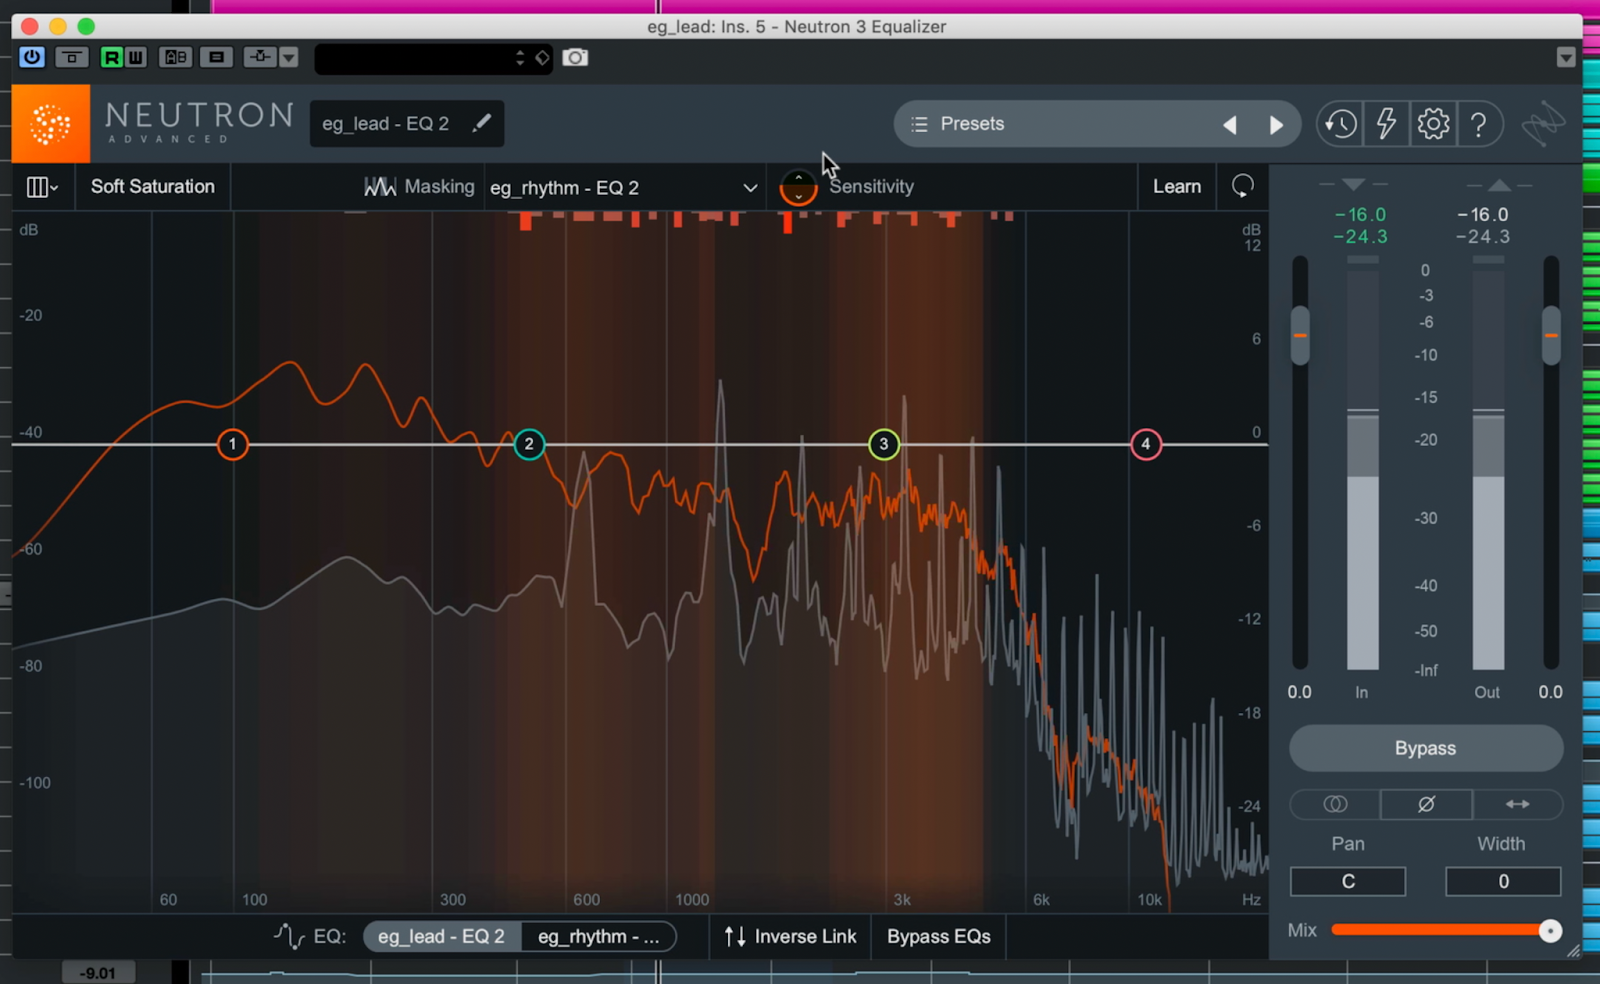Select EQ node 1
Viewport: 1600px width, 984px height.
coord(232,444)
